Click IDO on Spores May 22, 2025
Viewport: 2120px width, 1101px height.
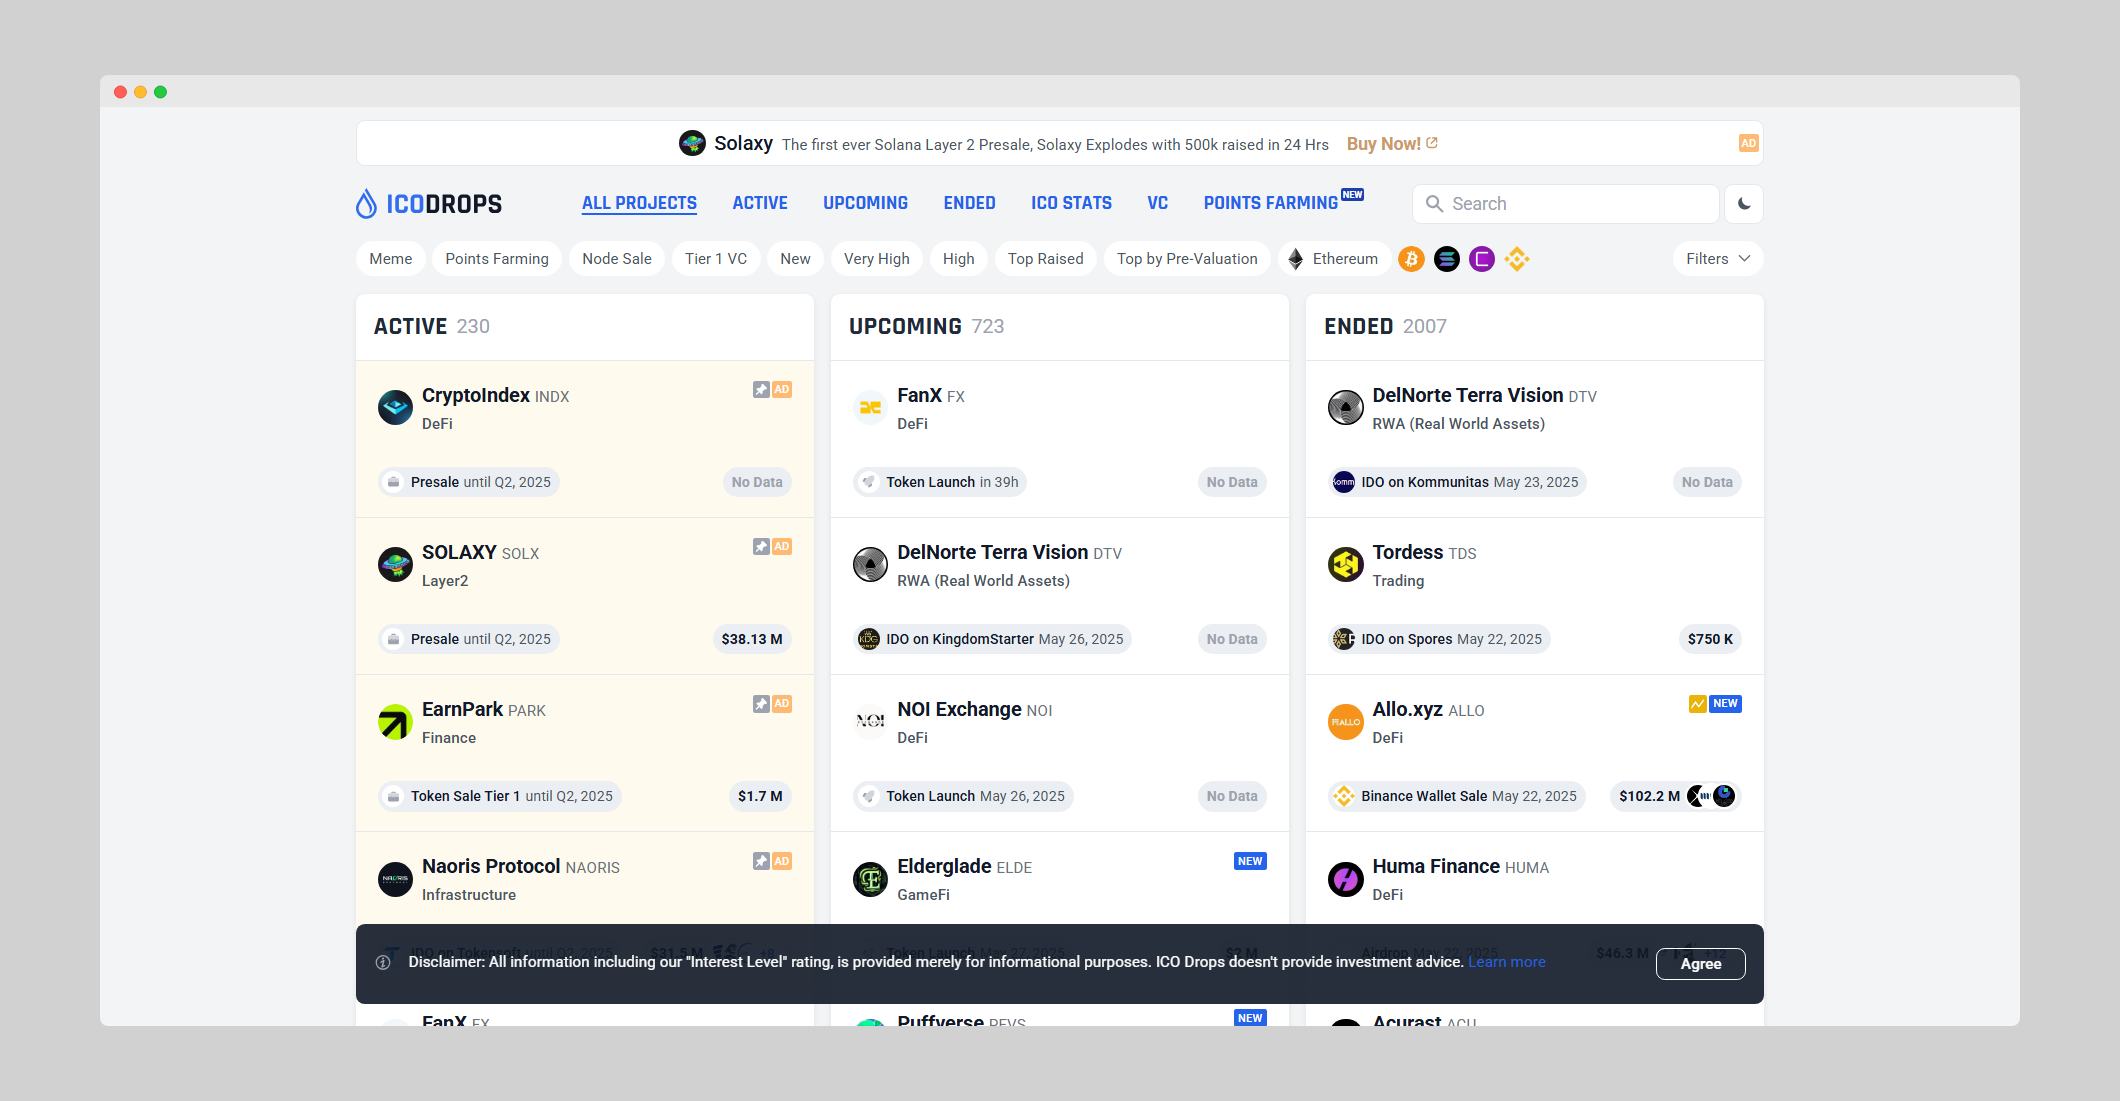(1439, 639)
